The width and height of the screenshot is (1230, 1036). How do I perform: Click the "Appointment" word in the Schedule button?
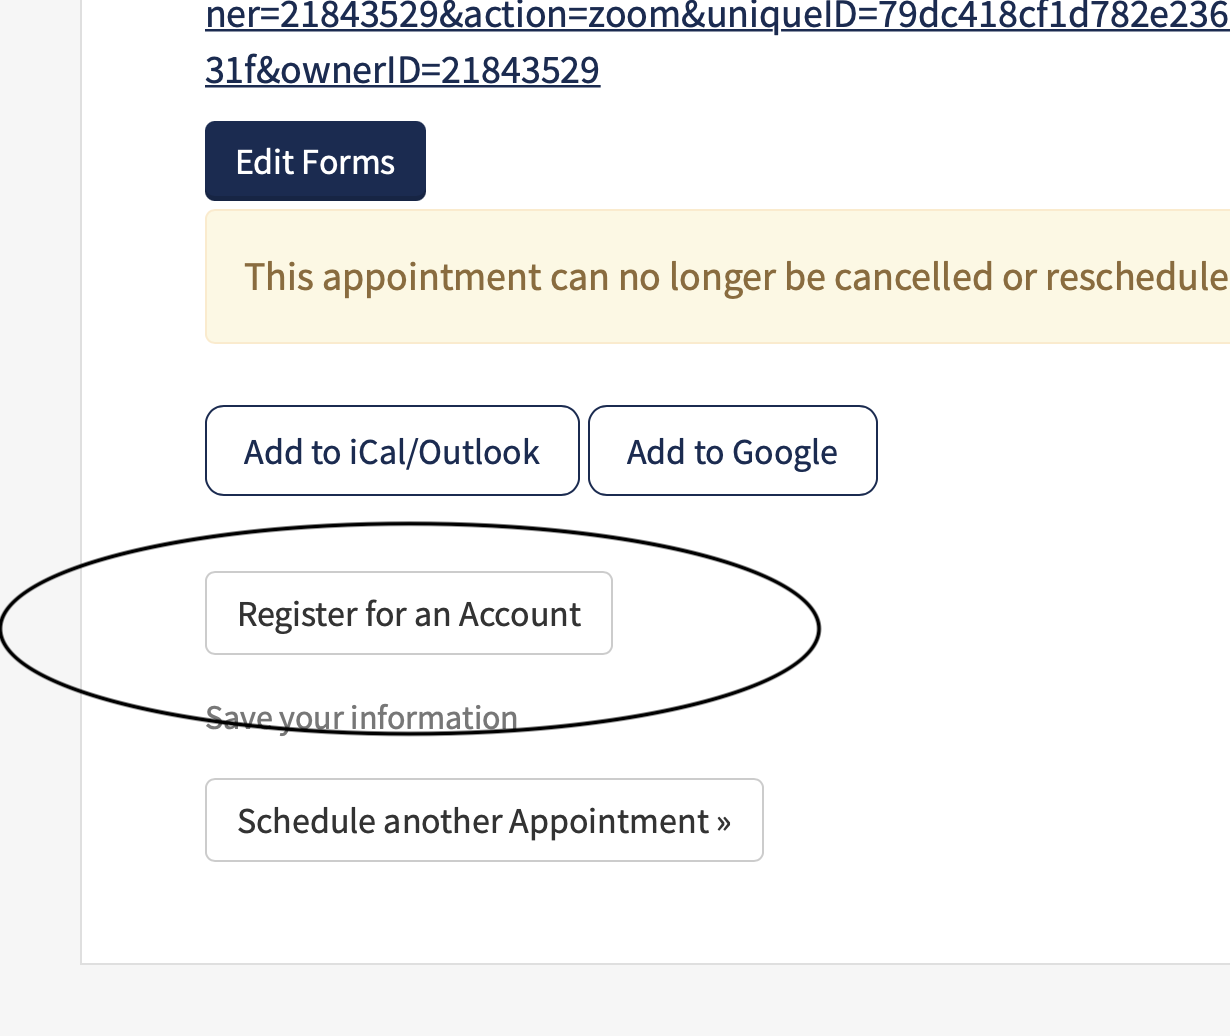pos(609,822)
